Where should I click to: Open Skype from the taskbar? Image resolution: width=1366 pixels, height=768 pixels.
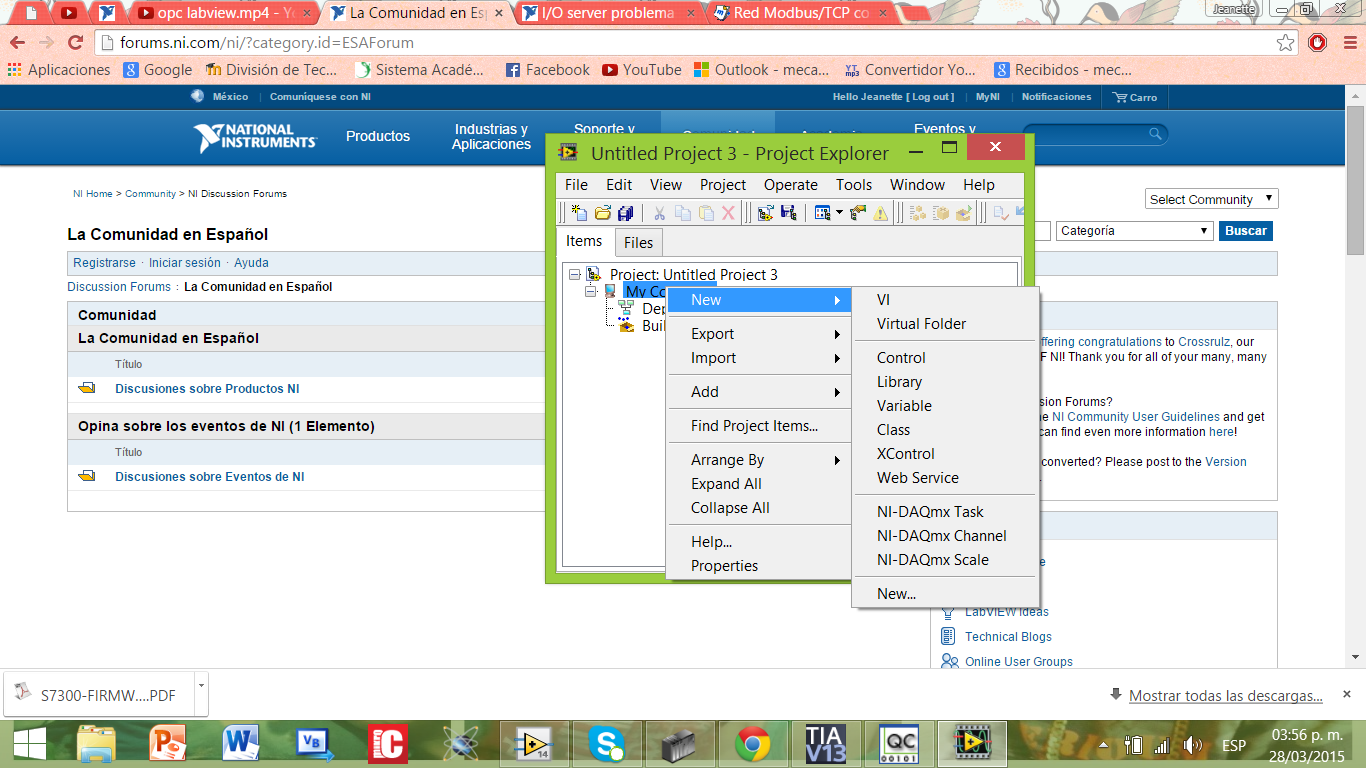tap(606, 743)
